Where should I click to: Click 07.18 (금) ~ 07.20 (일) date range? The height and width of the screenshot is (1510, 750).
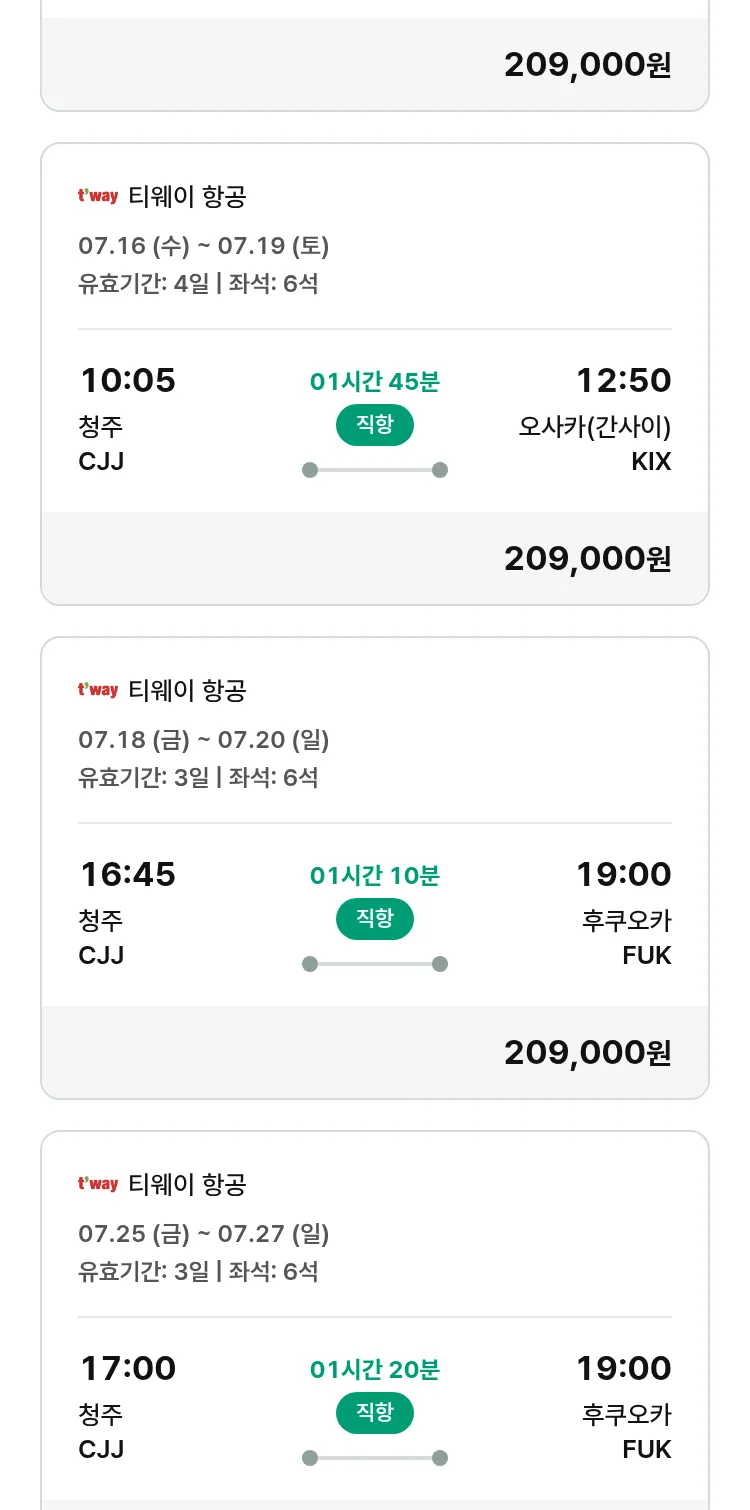click(204, 740)
